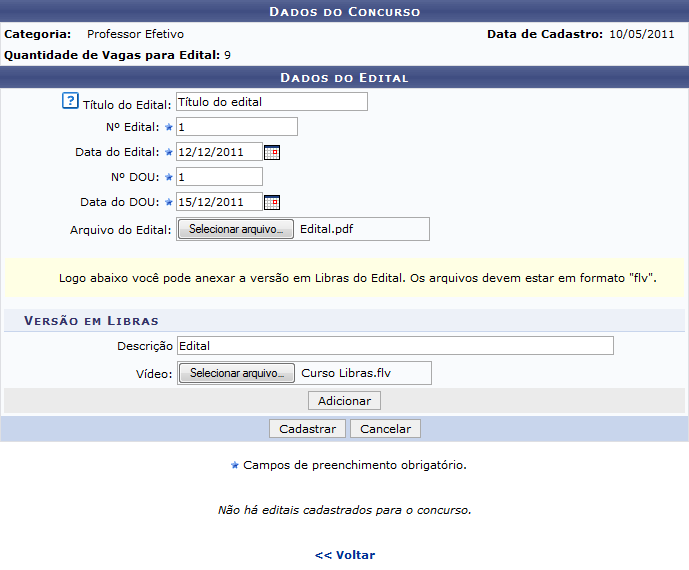Click the help icon beside Título do Edital
This screenshot has width=689, height=570.
click(70, 101)
